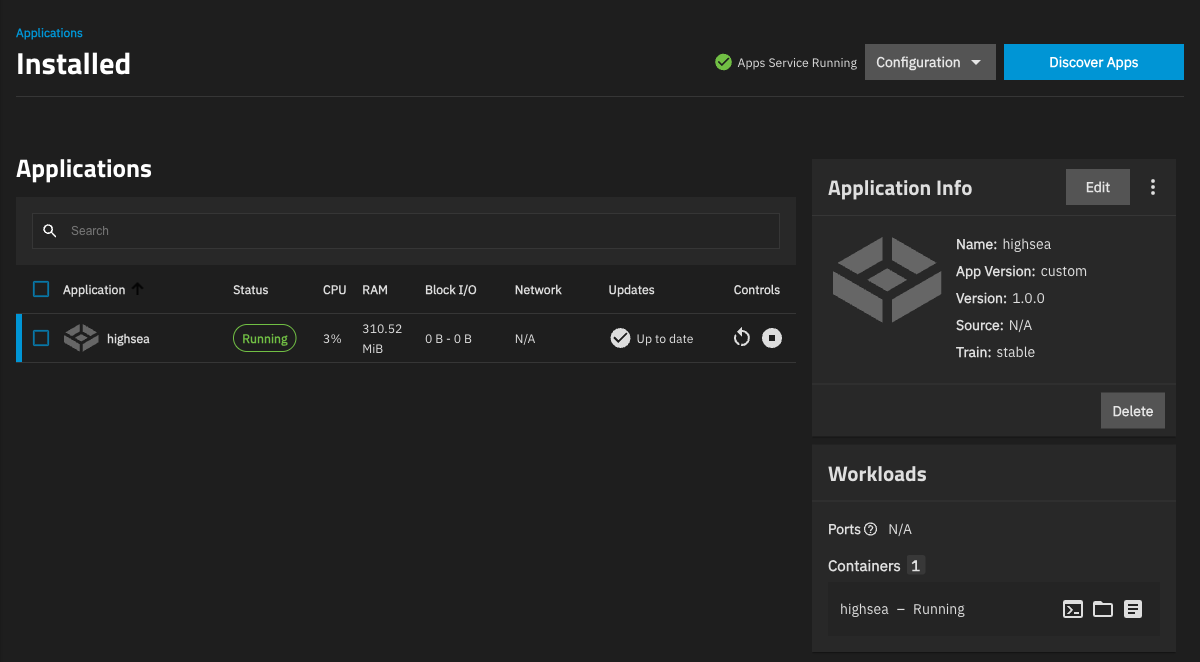Tick the select-all applications checkbox
The image size is (1200, 662).
tap(41, 289)
